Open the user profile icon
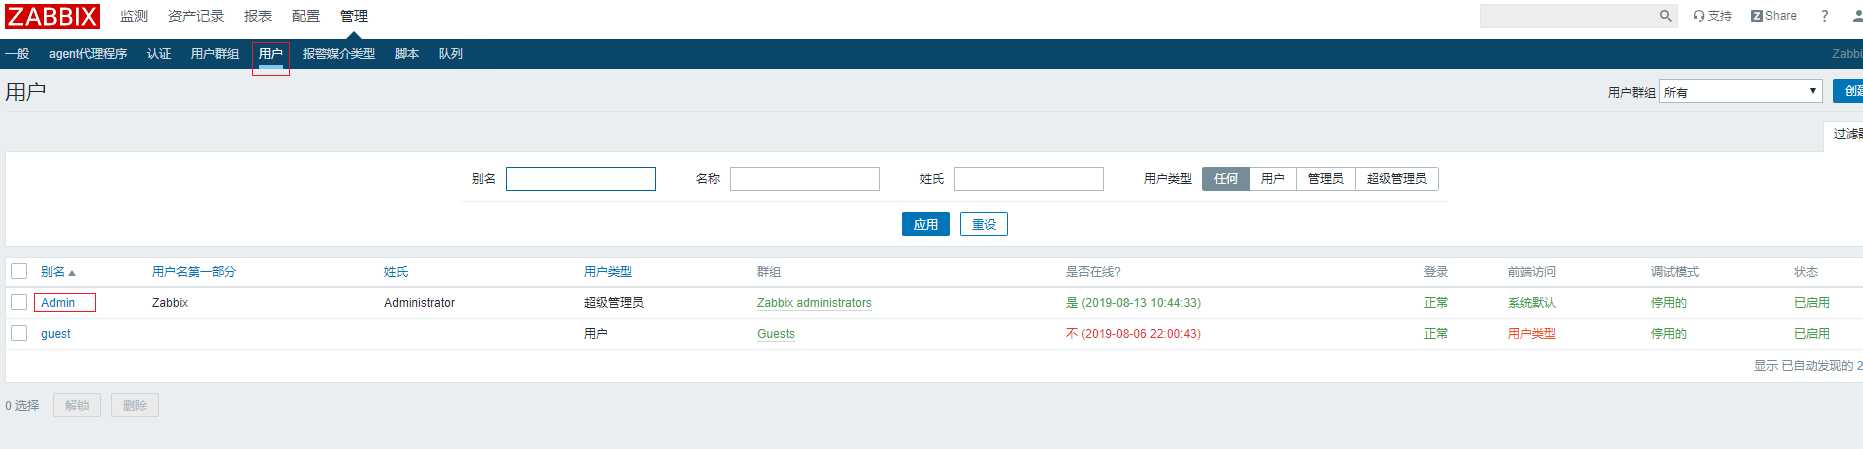Image resolution: width=1863 pixels, height=449 pixels. [x=1857, y=16]
